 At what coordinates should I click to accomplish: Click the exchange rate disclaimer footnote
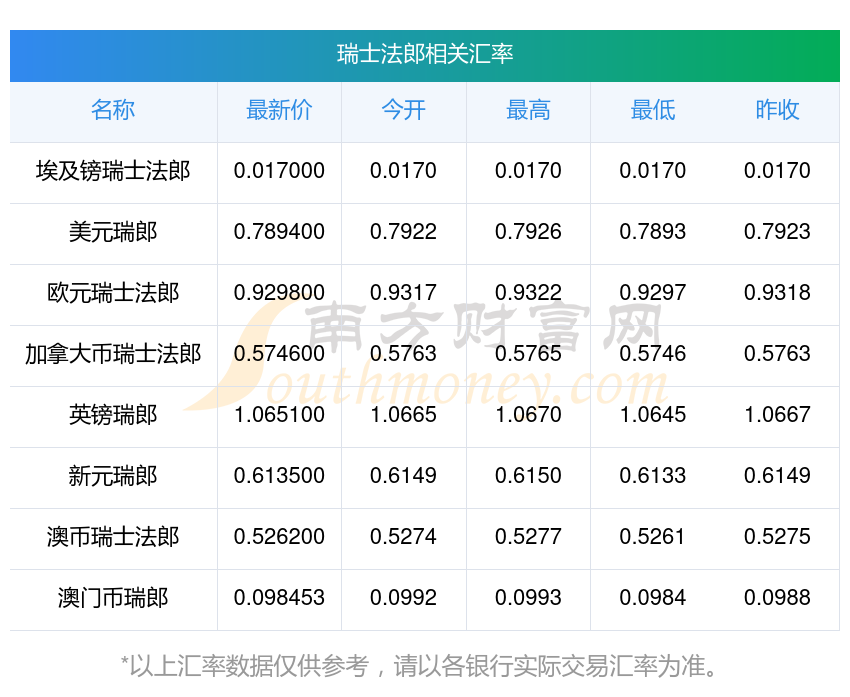pos(425,665)
